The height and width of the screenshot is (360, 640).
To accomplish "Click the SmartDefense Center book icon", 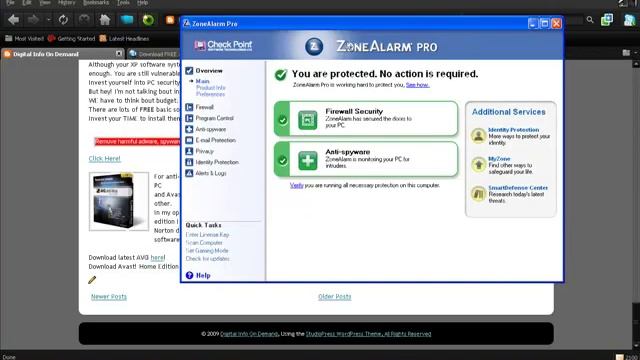I will coord(478,193).
